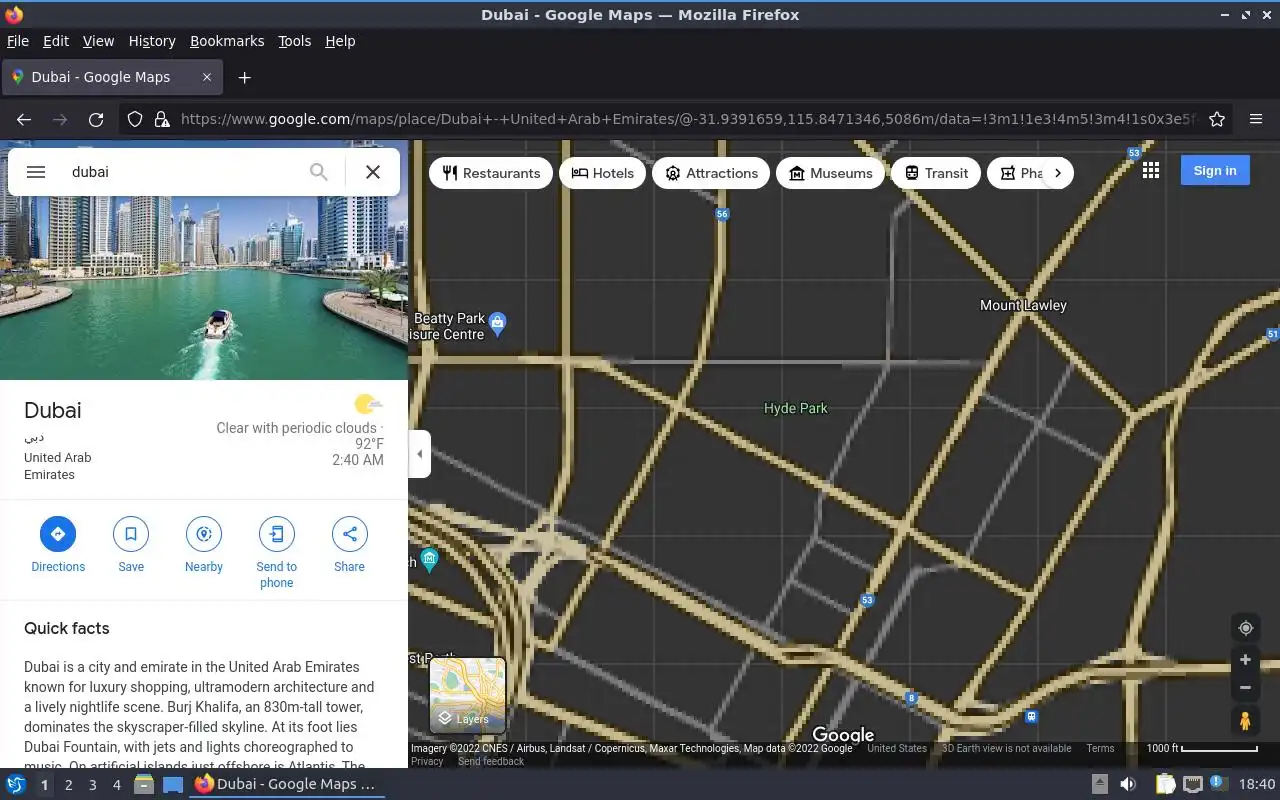
Task: Show more category chips with right arrow
Action: click(x=1057, y=173)
